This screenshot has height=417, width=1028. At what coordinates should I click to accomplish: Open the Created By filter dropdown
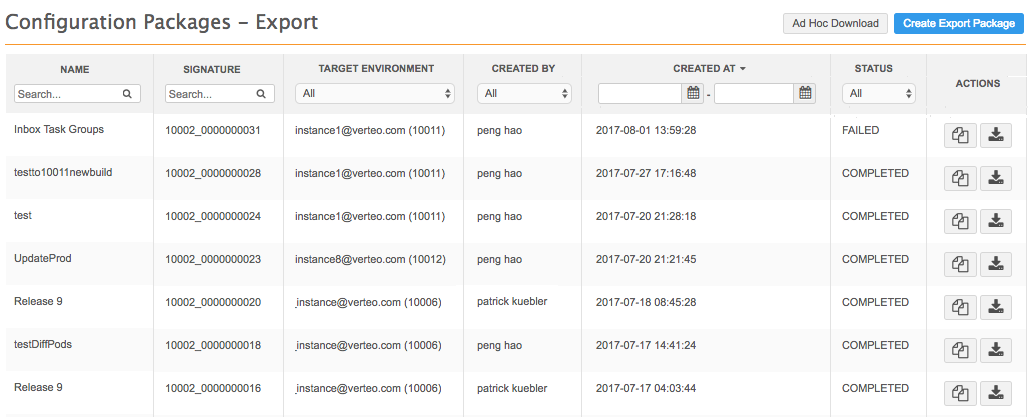click(523, 93)
